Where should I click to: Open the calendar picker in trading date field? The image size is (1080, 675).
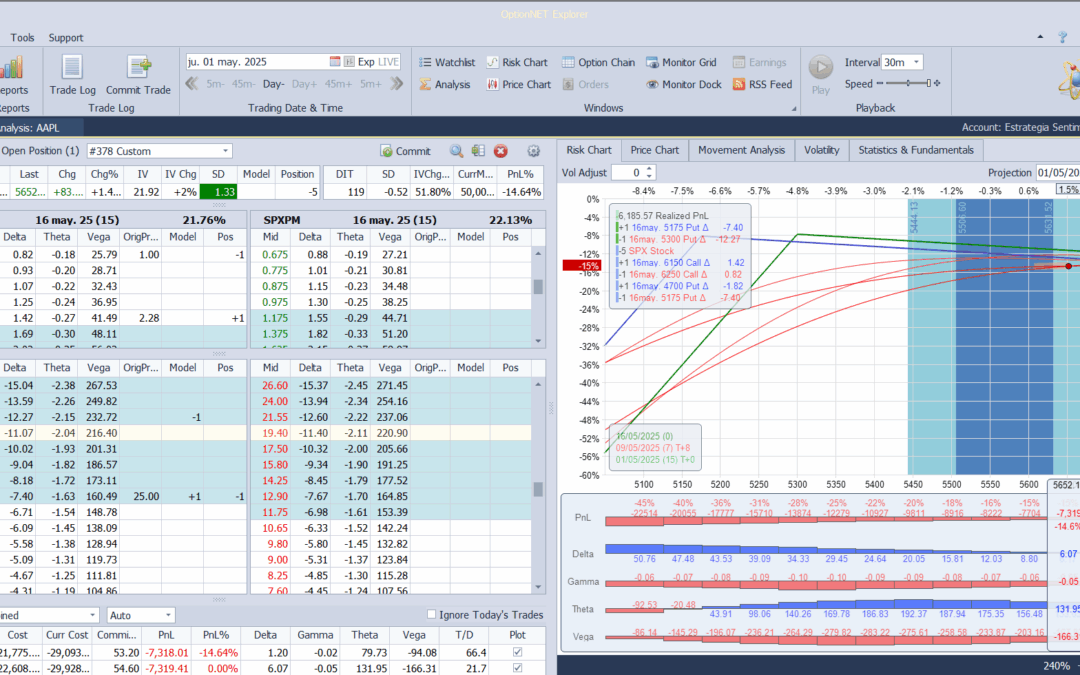point(335,61)
